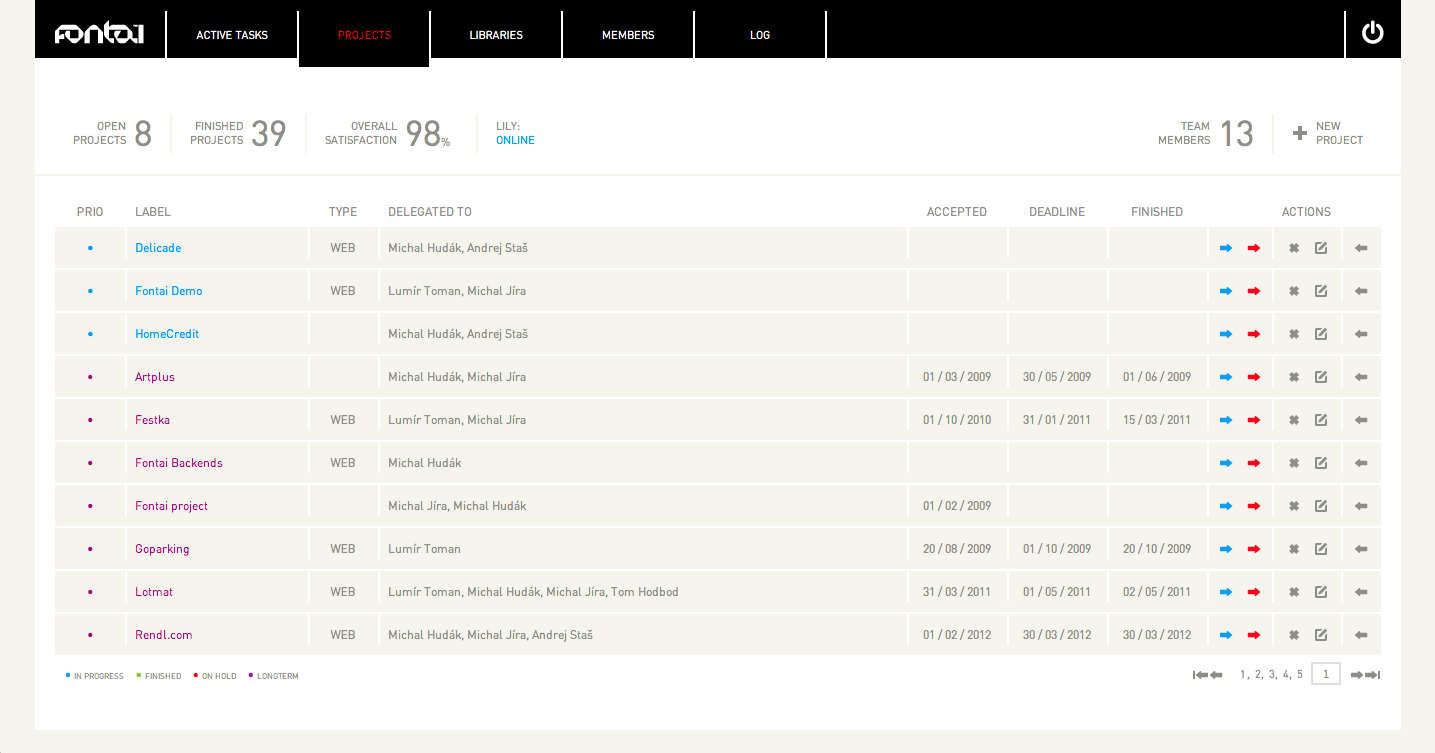Open the Lotmat project link
Image resolution: width=1435 pixels, height=753 pixels.
(154, 592)
